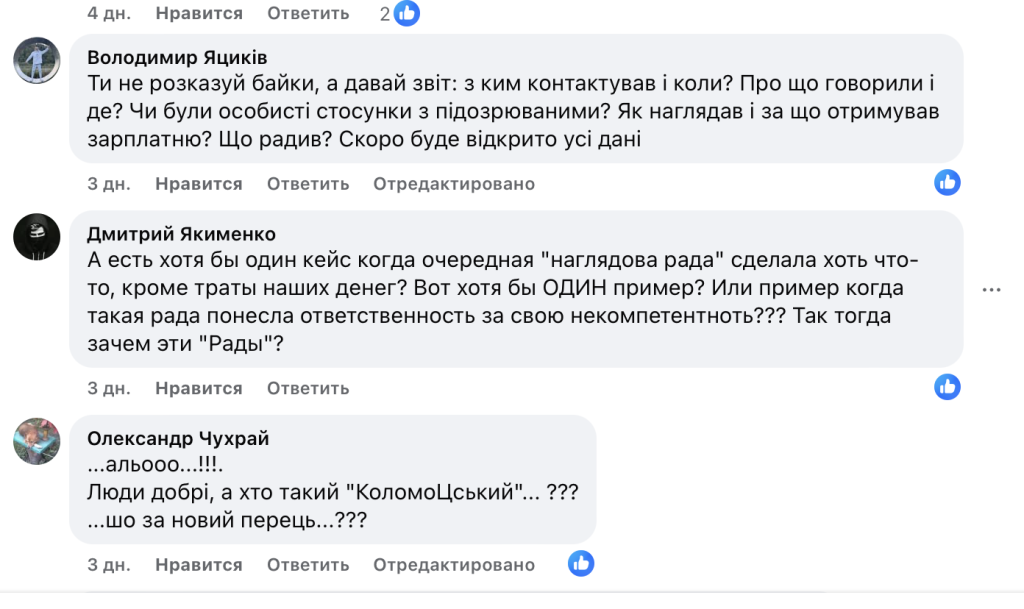
Task: Click the thumbs-up reaction icon on Володимир Яциків's comment
Action: 947,181
